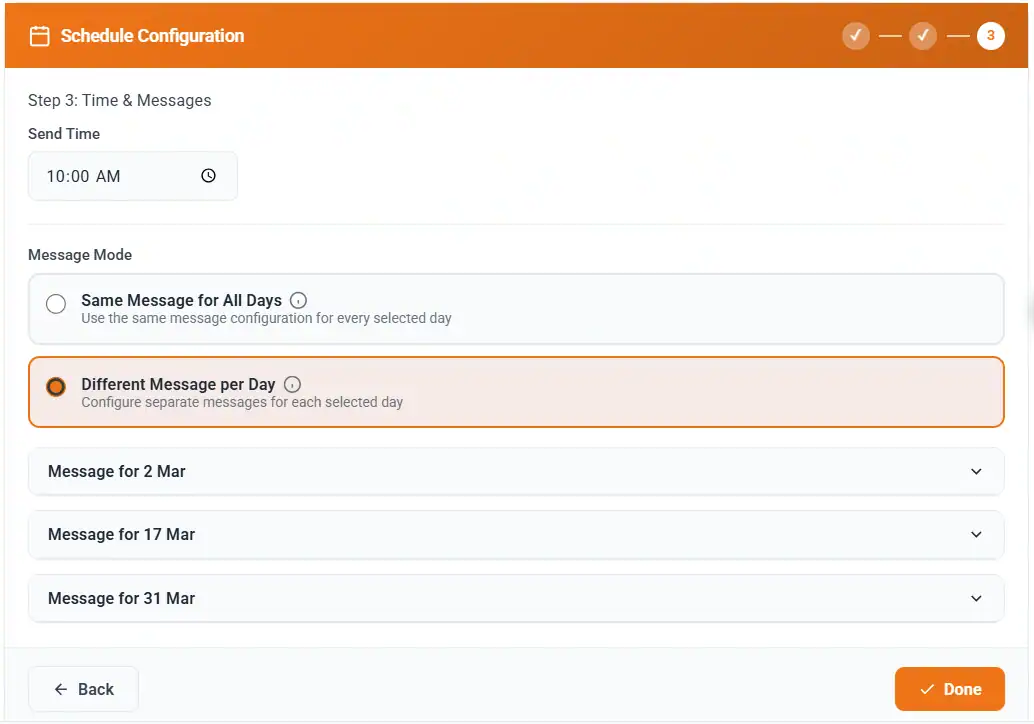The image size is (1034, 724).
Task: Click the vertical scrollbar on the right
Action: click(1029, 312)
